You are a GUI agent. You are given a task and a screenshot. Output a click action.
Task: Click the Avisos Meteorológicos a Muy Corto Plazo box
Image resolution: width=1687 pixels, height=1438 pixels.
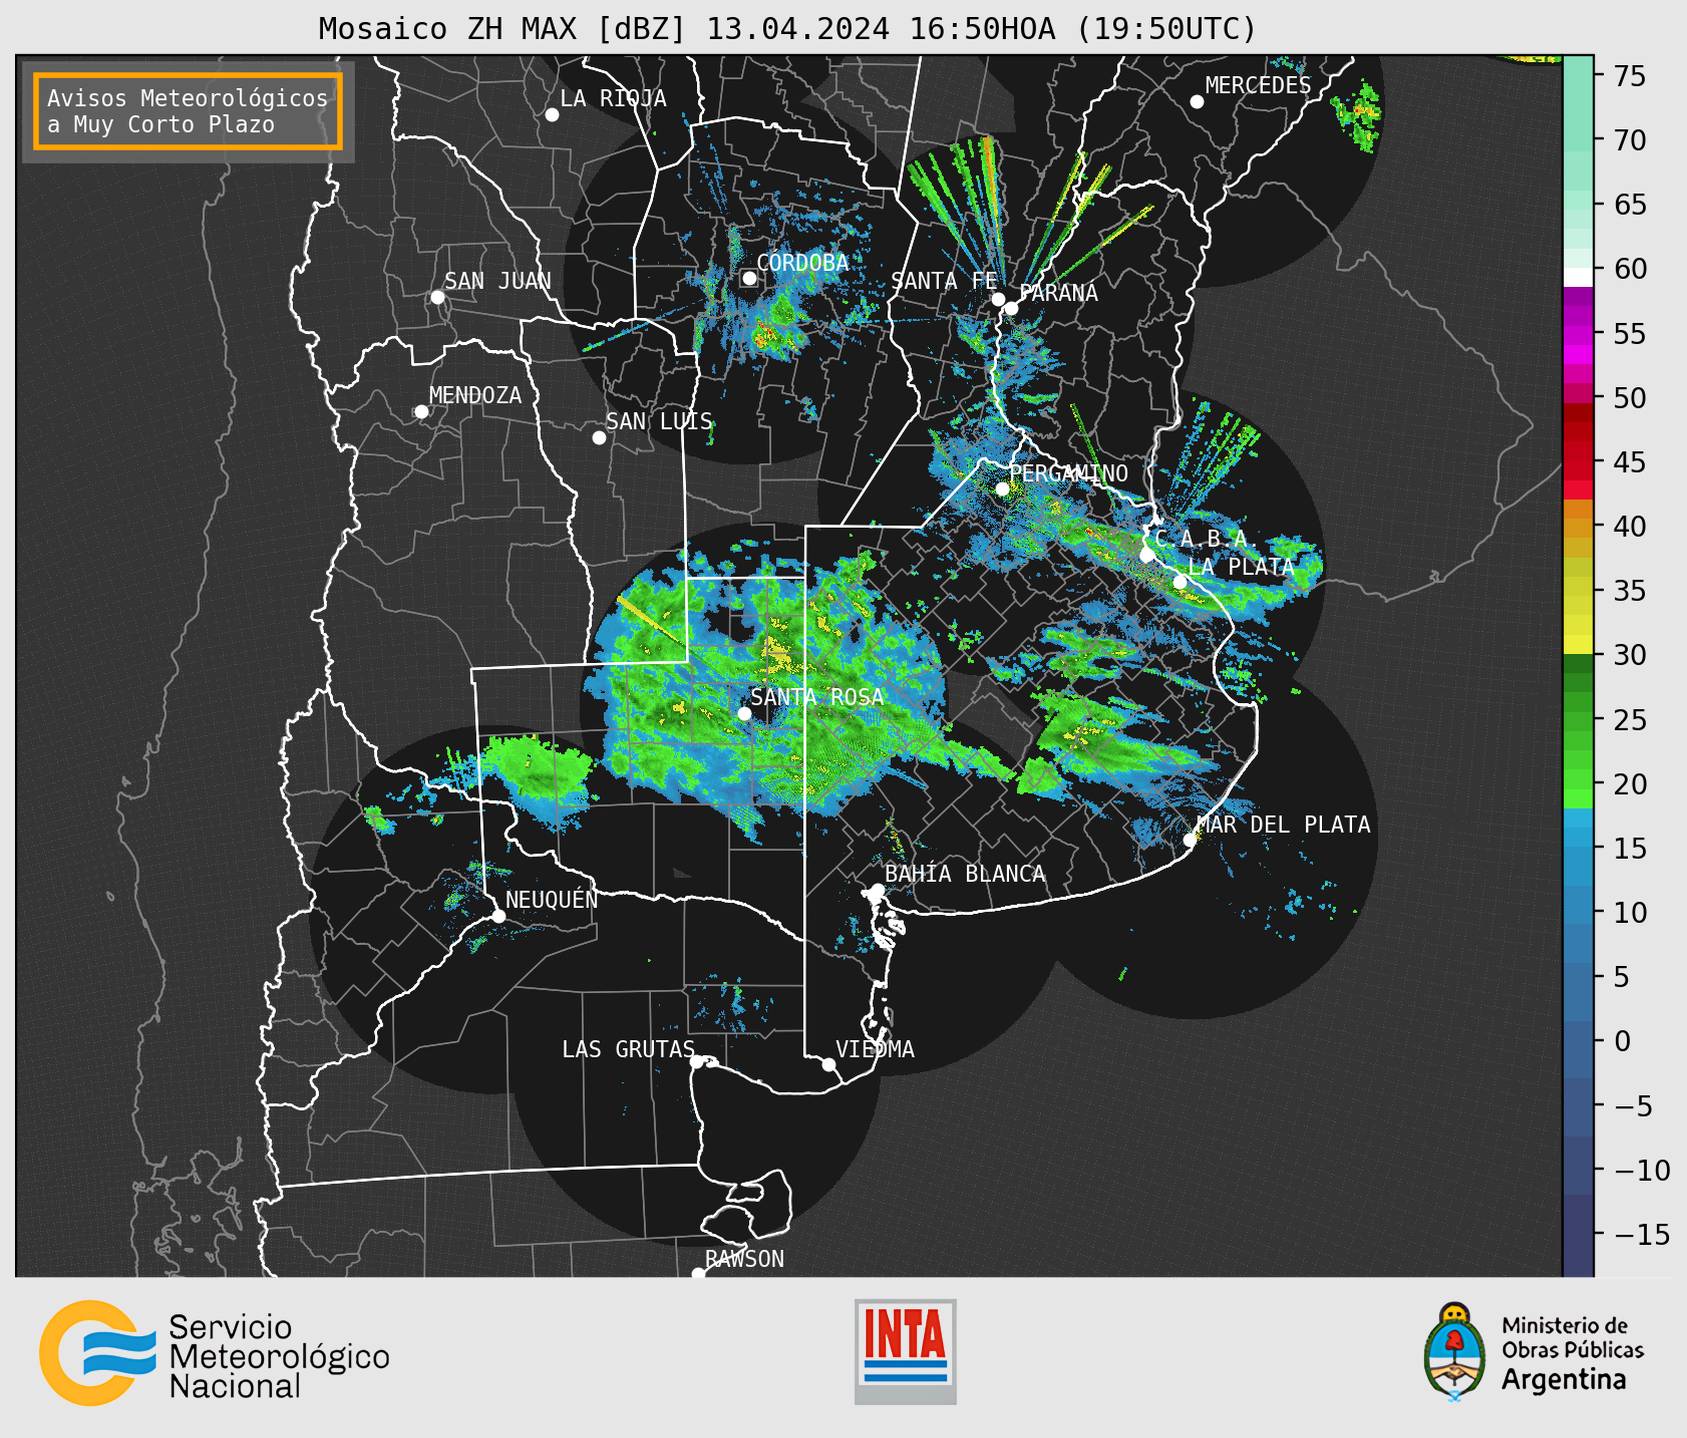point(188,111)
